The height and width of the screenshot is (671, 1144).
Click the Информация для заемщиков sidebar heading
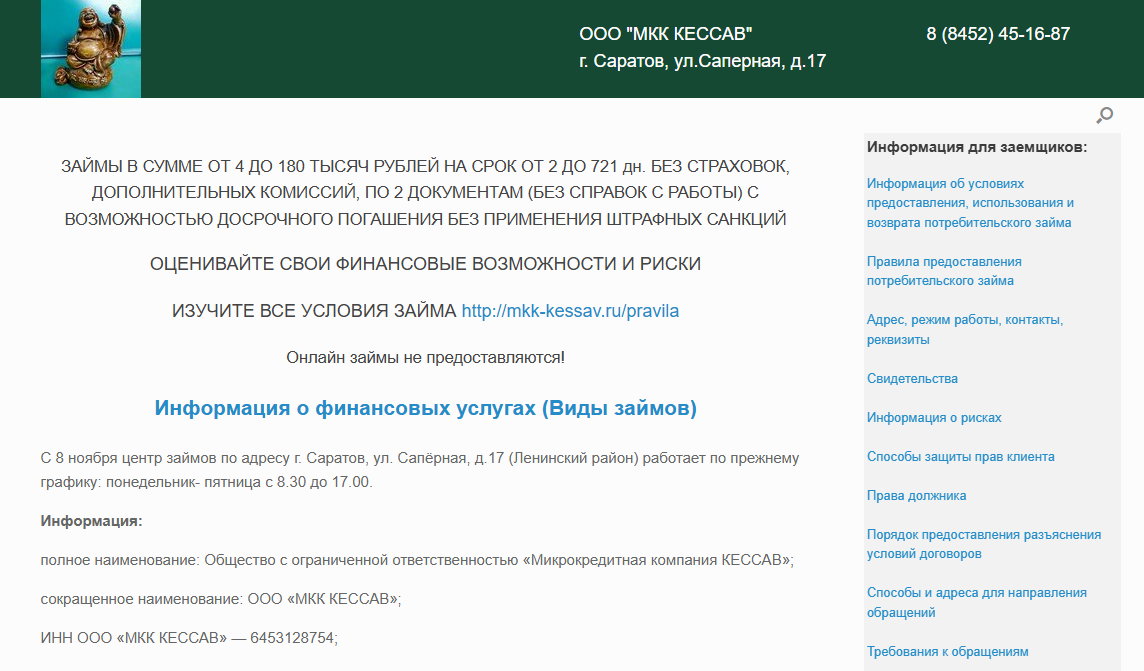(x=976, y=148)
